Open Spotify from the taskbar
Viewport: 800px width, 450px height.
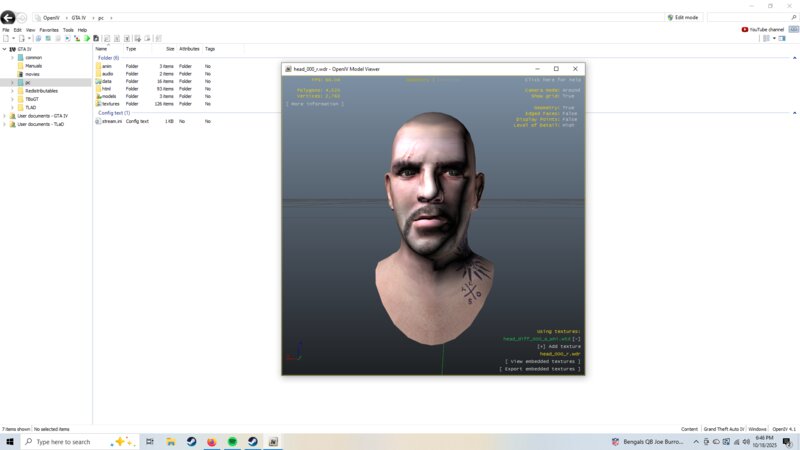click(232, 441)
